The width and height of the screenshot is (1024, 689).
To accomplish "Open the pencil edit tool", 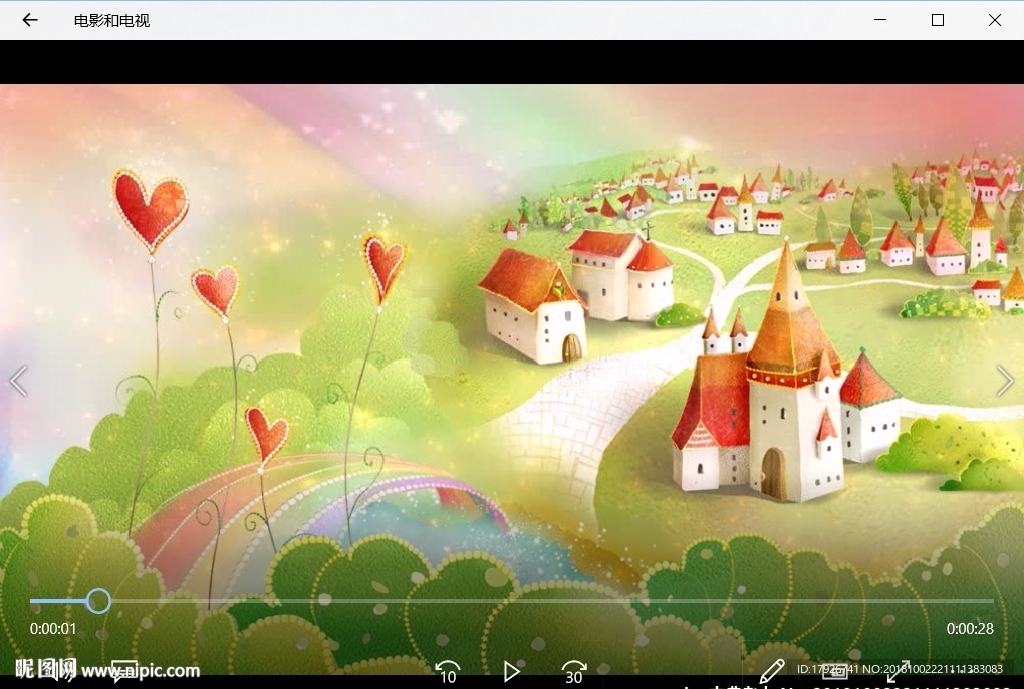I will pos(772,671).
